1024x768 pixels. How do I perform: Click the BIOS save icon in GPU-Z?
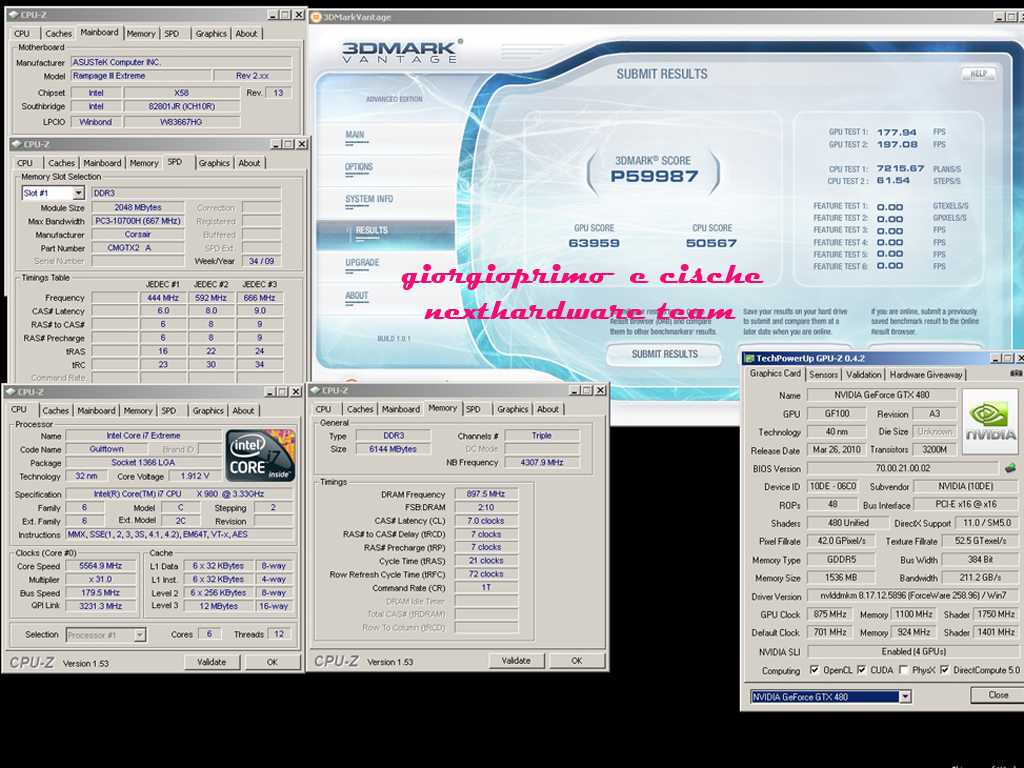(x=1010, y=468)
